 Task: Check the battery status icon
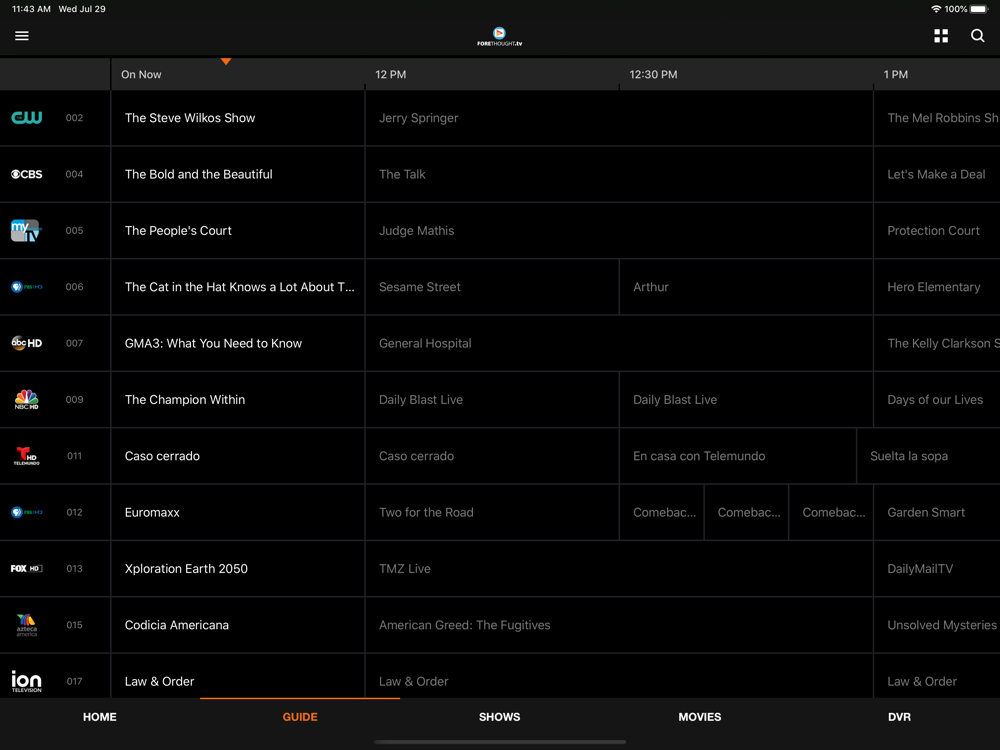pyautogui.click(x=979, y=9)
